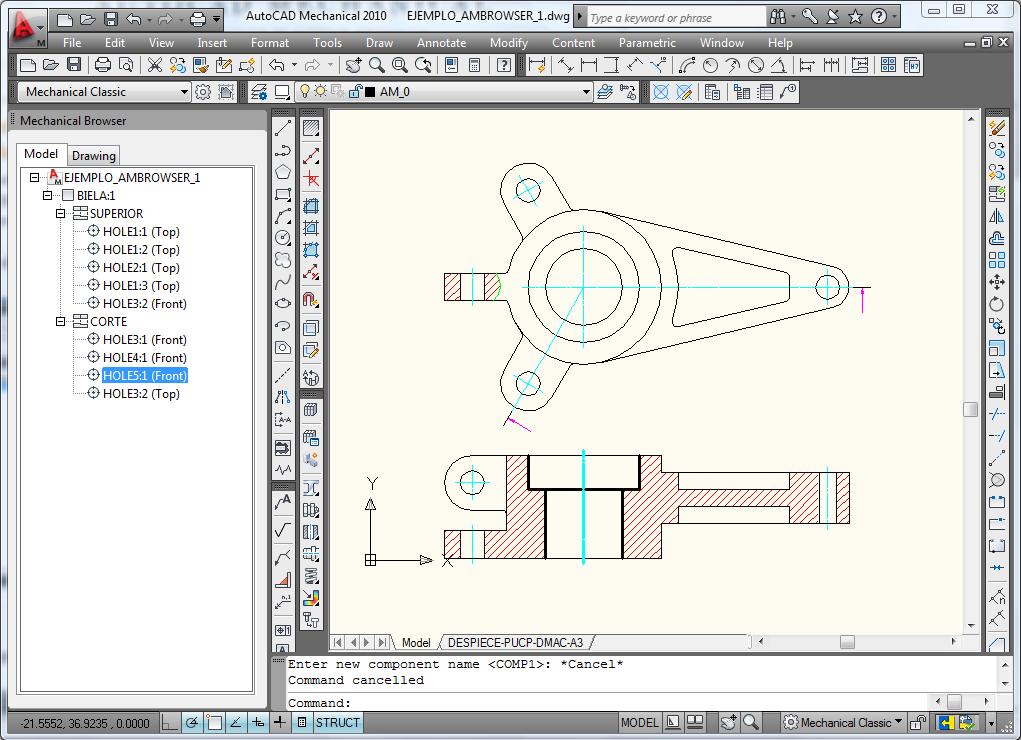Toggle layer AM_0 on/off lightbulb
This screenshot has height=740, width=1021.
click(304, 92)
